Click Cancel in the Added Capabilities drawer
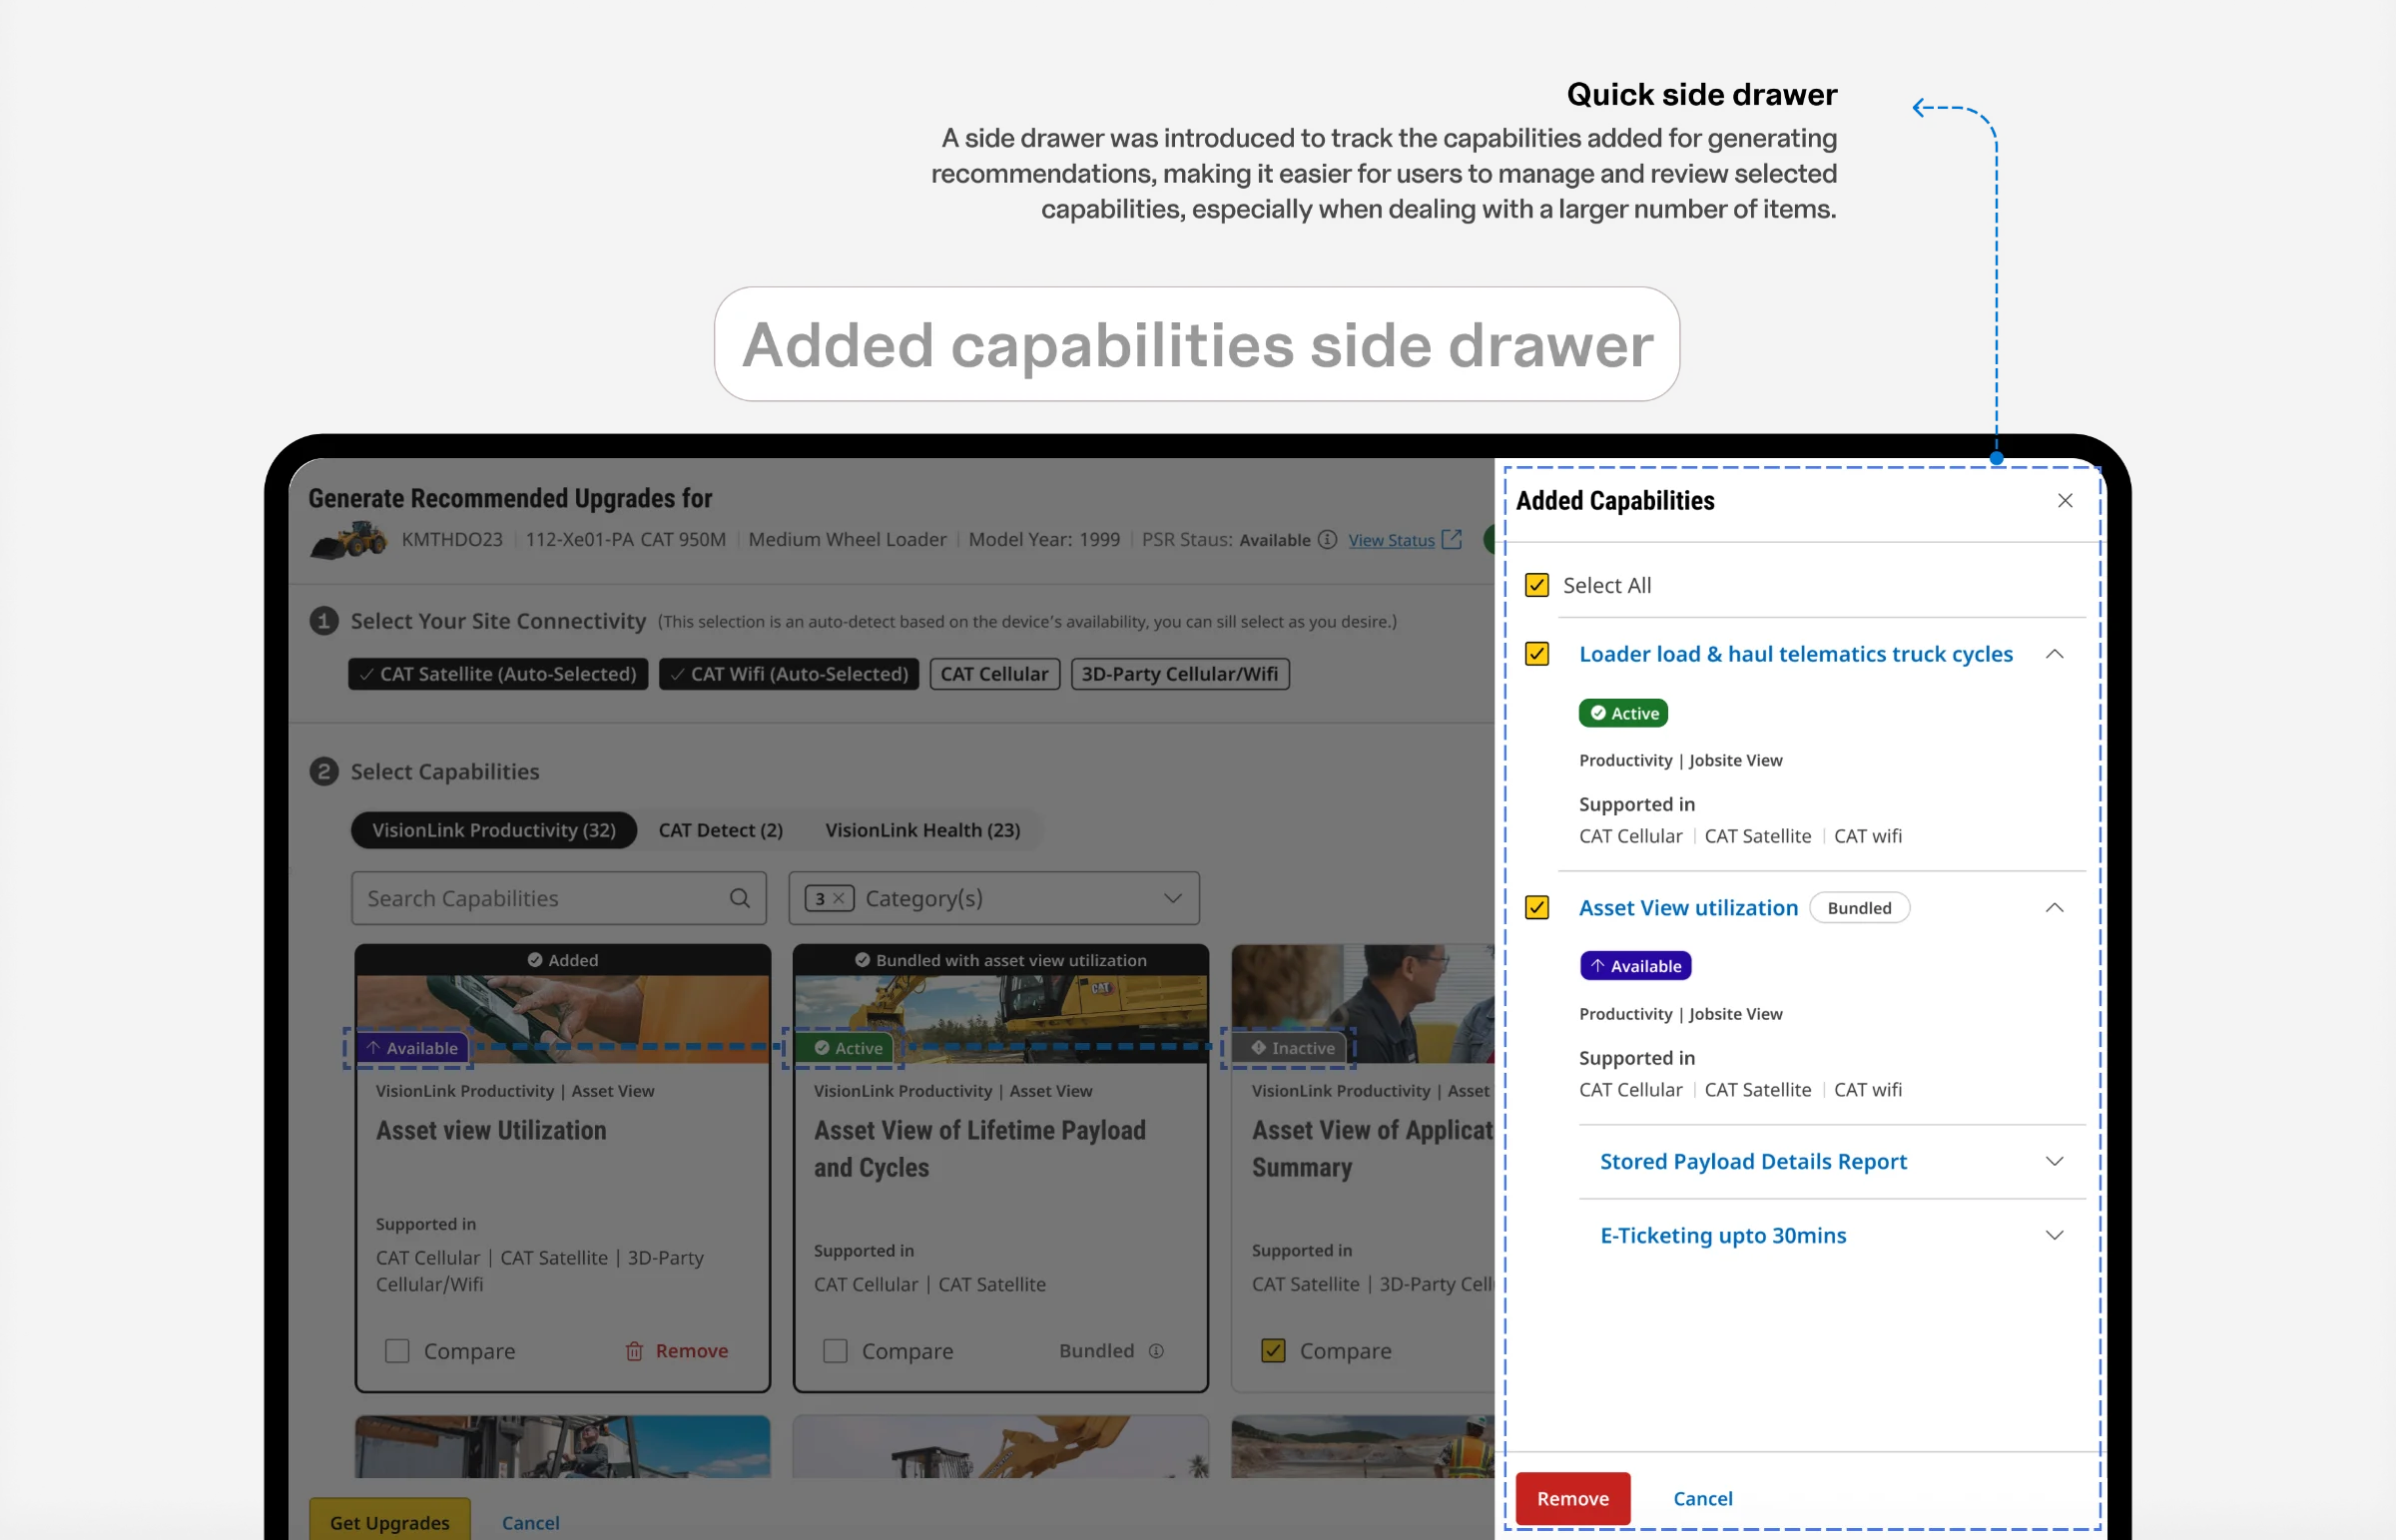 click(1702, 1498)
